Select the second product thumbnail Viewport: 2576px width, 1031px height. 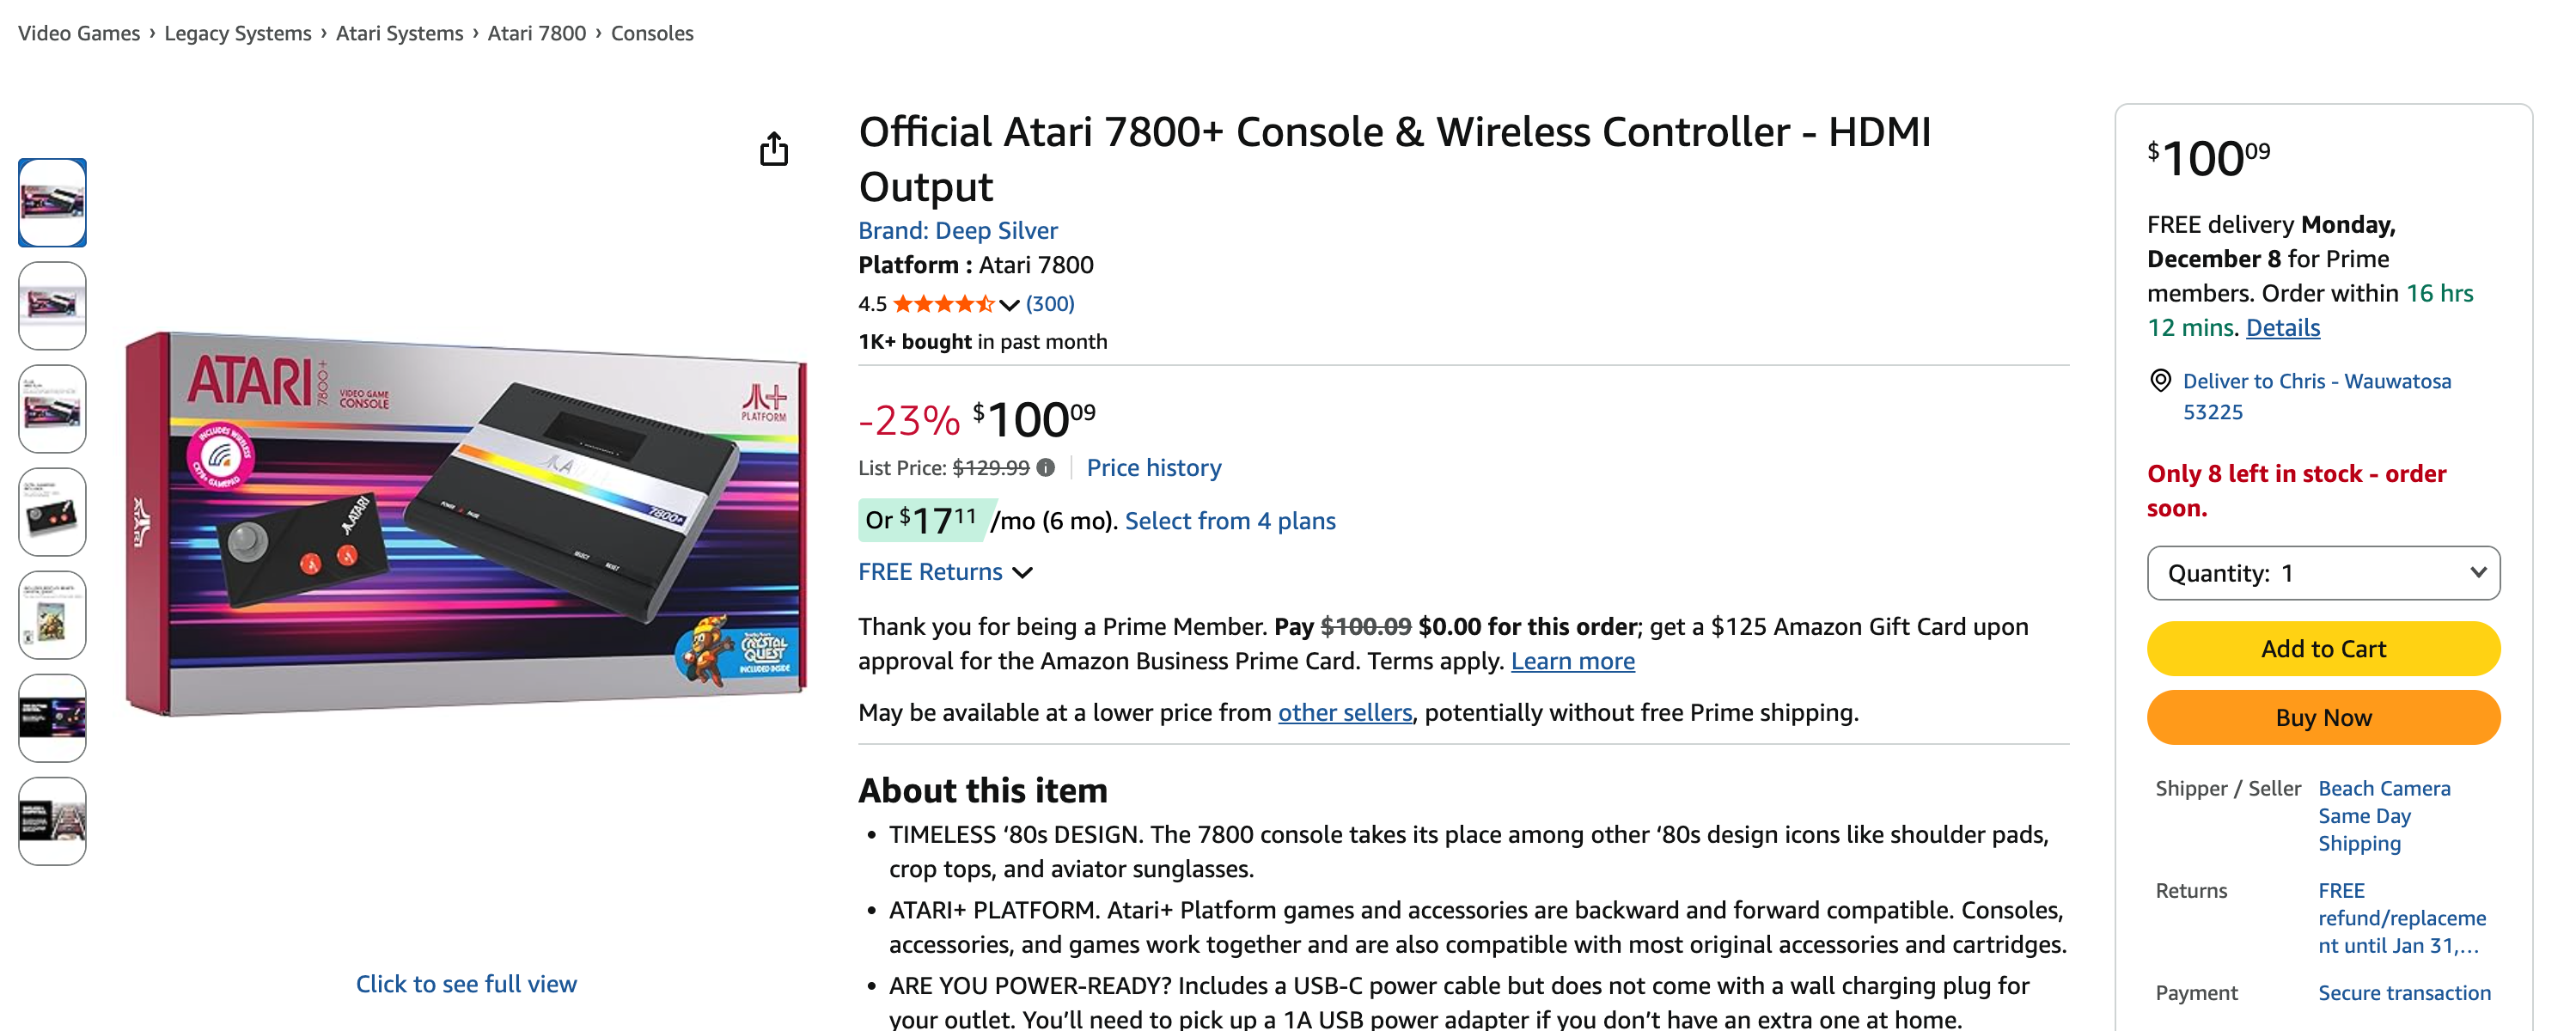52,306
